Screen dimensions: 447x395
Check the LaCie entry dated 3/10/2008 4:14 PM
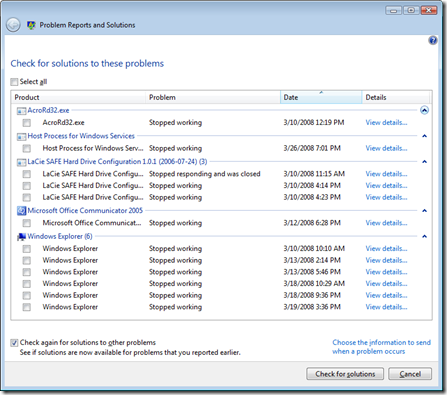(x=27, y=186)
